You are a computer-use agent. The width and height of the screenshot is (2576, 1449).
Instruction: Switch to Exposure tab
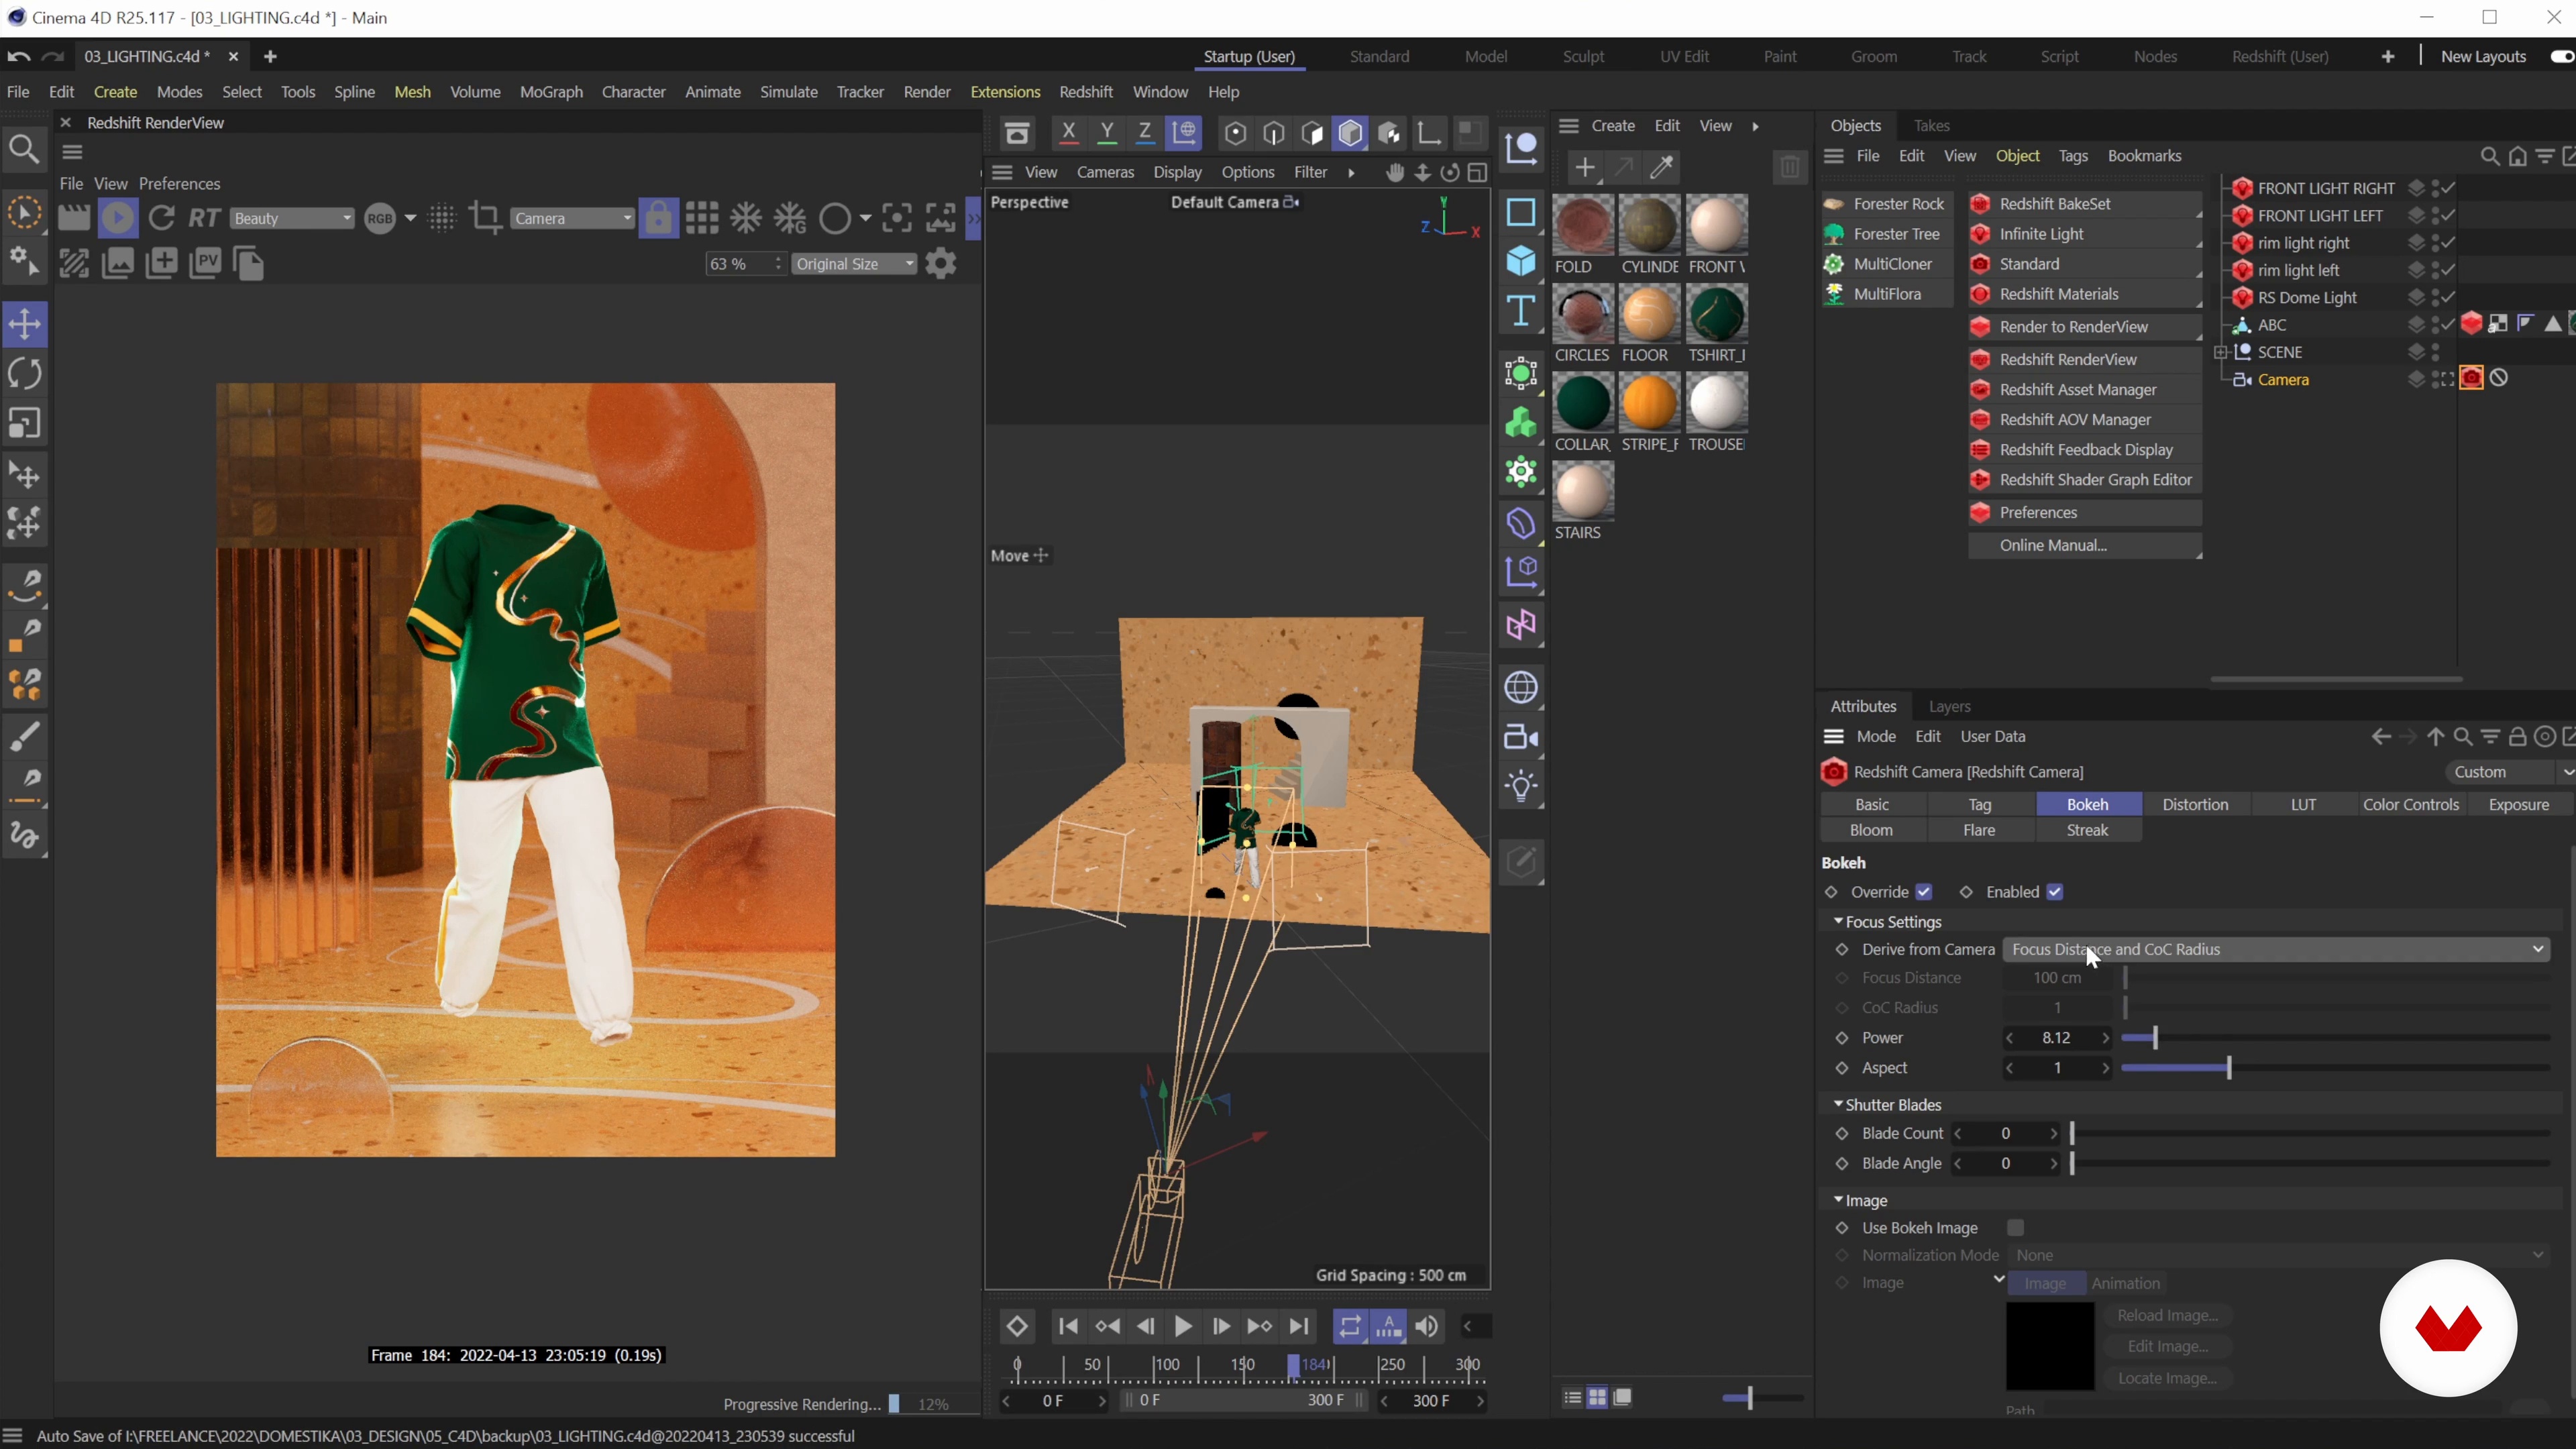tap(2518, 804)
